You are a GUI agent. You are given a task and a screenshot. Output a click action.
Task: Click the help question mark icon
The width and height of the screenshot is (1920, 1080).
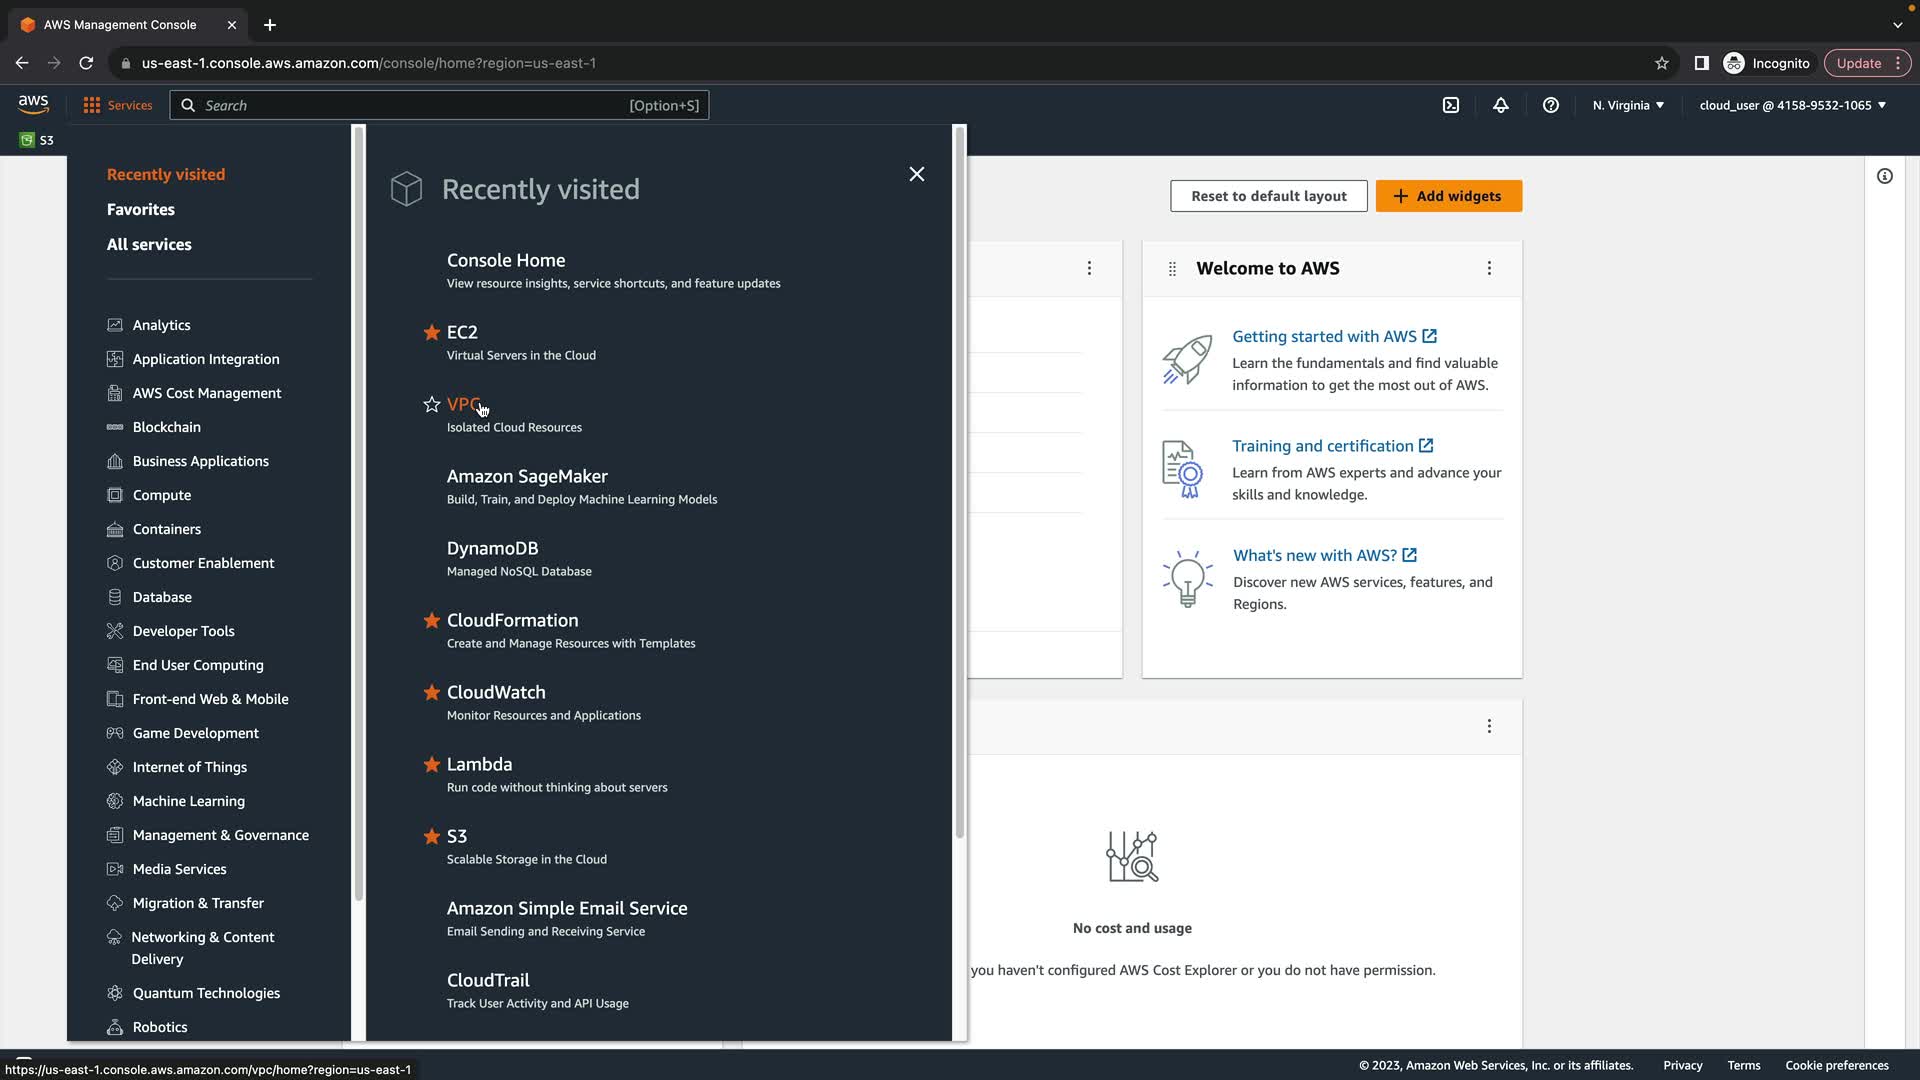tap(1551, 105)
